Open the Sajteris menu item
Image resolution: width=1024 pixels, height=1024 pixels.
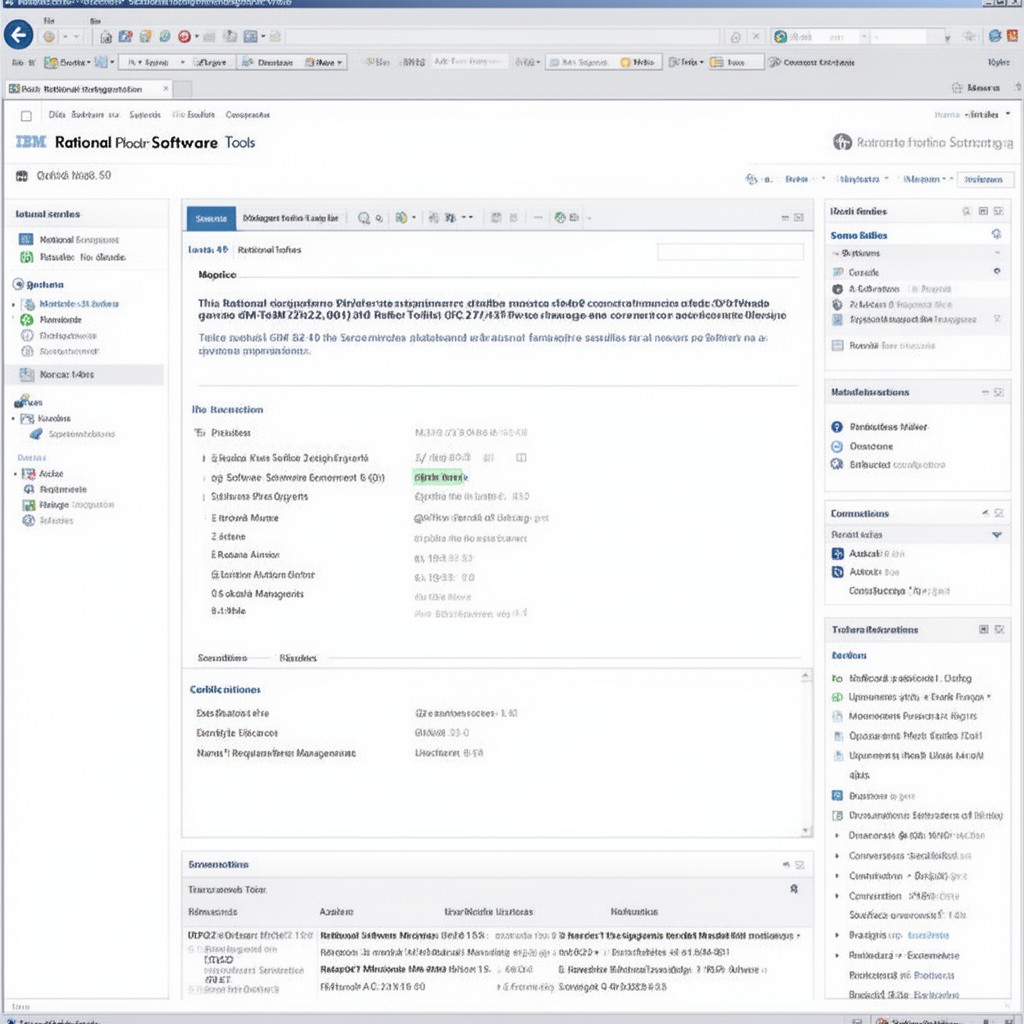click(x=145, y=115)
